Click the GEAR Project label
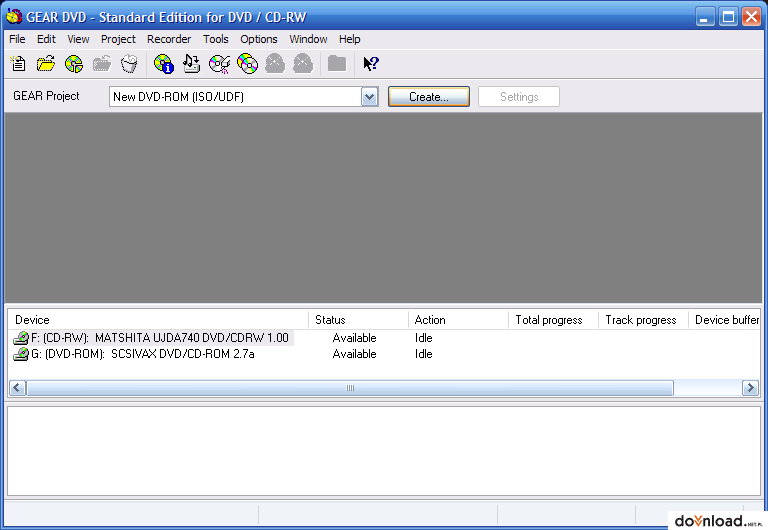 coord(46,96)
